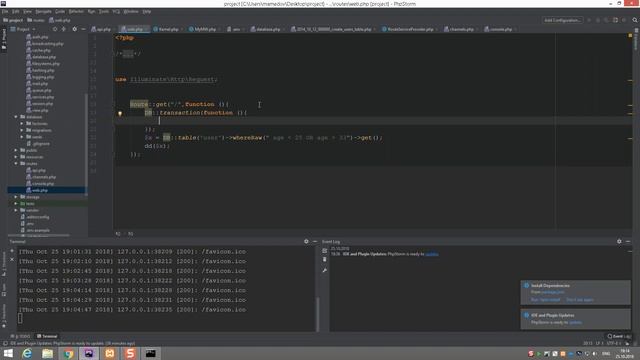Click the update link in Event Log message
Viewport: 640px width, 360px height.
pos(432,254)
